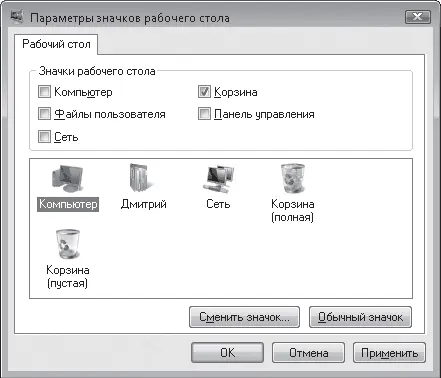Click the Корзина (пустая) label text
This screenshot has height=378, width=441.
coord(68,276)
